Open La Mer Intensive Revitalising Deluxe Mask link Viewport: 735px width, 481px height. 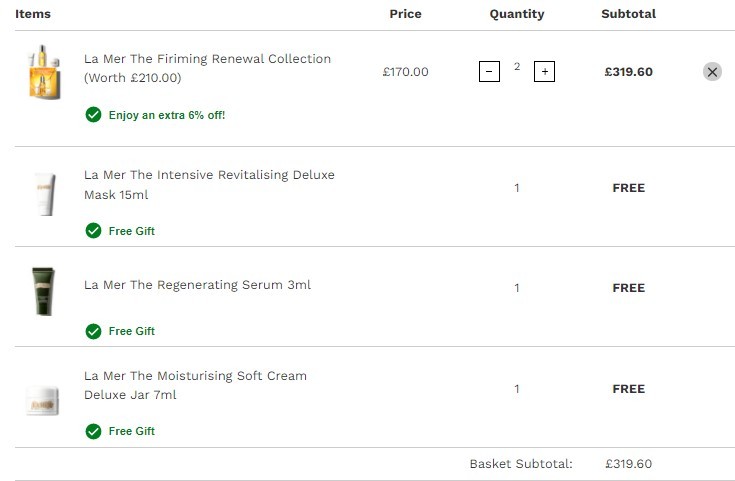(210, 185)
